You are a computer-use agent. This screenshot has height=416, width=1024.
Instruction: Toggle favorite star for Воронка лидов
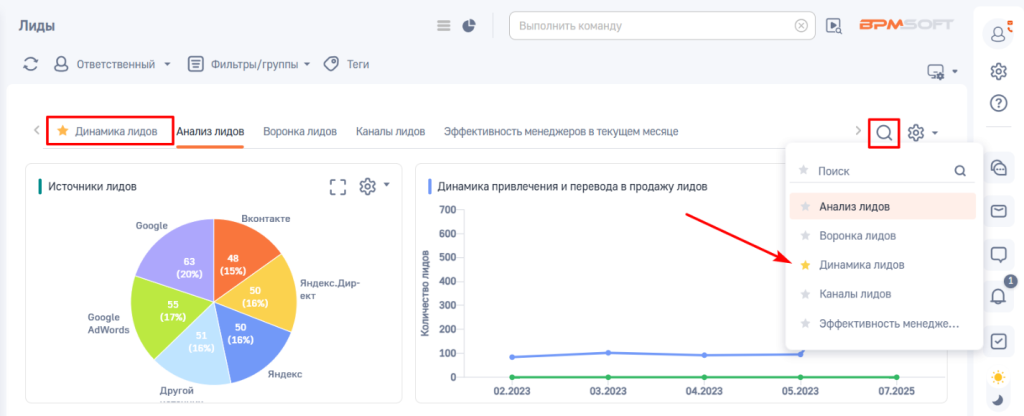pyautogui.click(x=805, y=235)
